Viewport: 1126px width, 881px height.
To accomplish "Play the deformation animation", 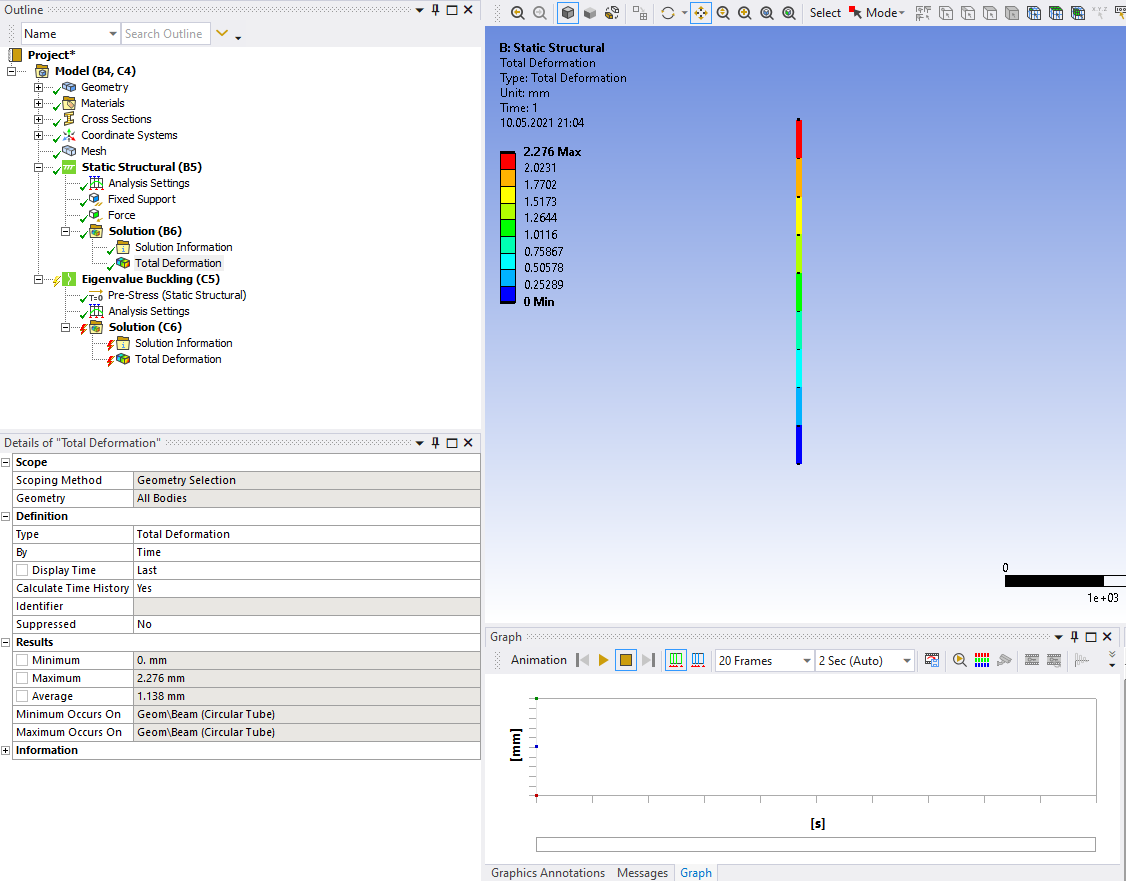I will pos(604,660).
